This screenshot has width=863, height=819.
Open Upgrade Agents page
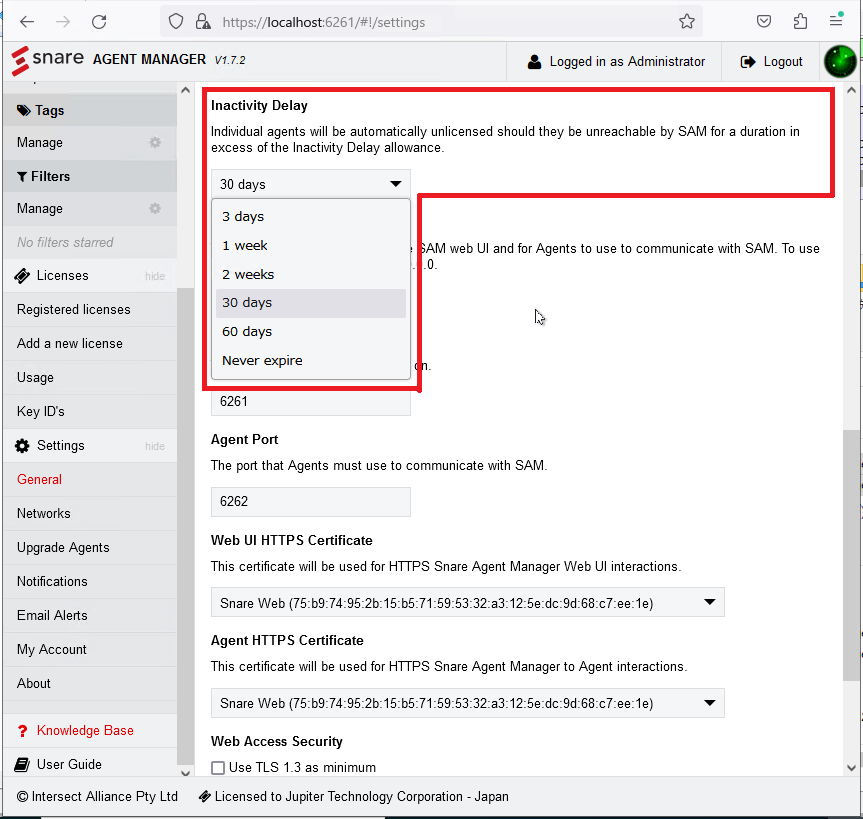(x=90, y=548)
